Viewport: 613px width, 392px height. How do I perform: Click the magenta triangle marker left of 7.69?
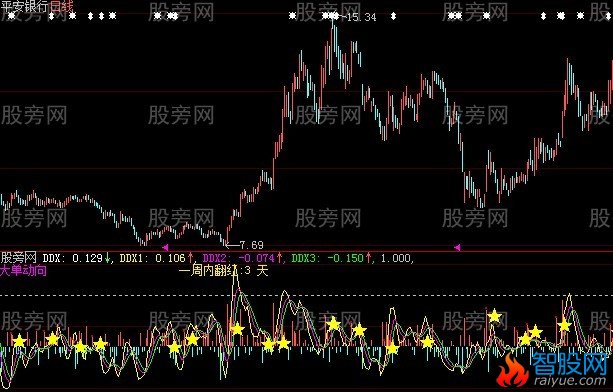click(165, 247)
